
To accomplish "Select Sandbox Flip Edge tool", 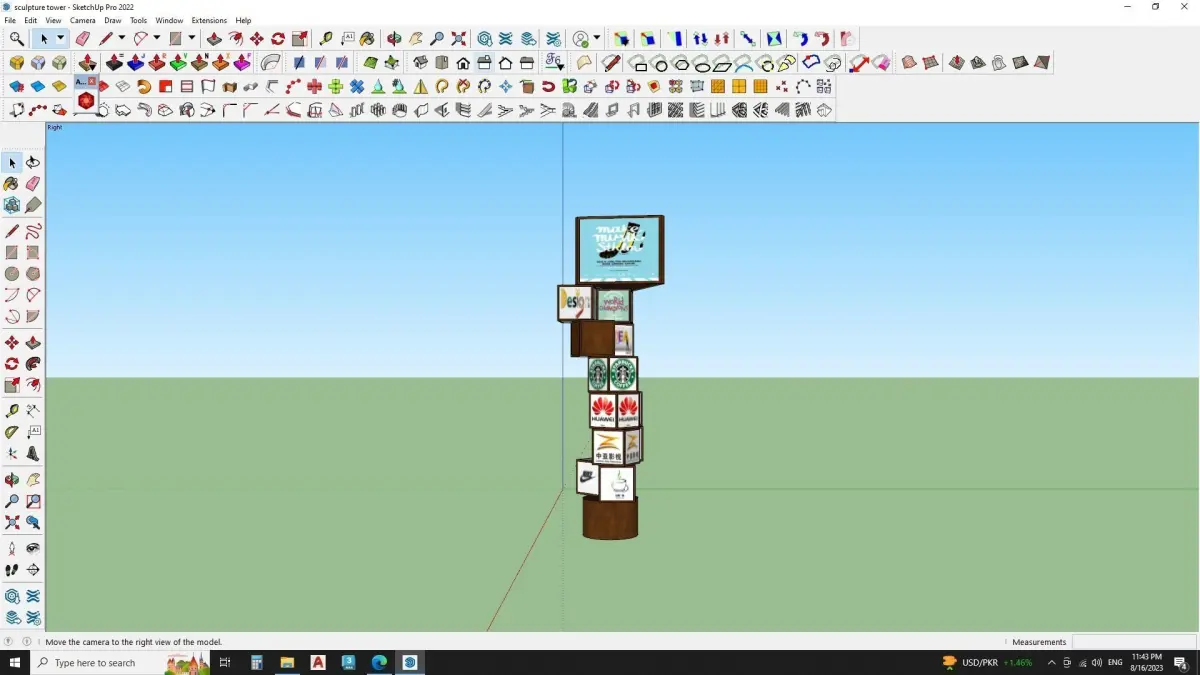I will (x=1042, y=63).
